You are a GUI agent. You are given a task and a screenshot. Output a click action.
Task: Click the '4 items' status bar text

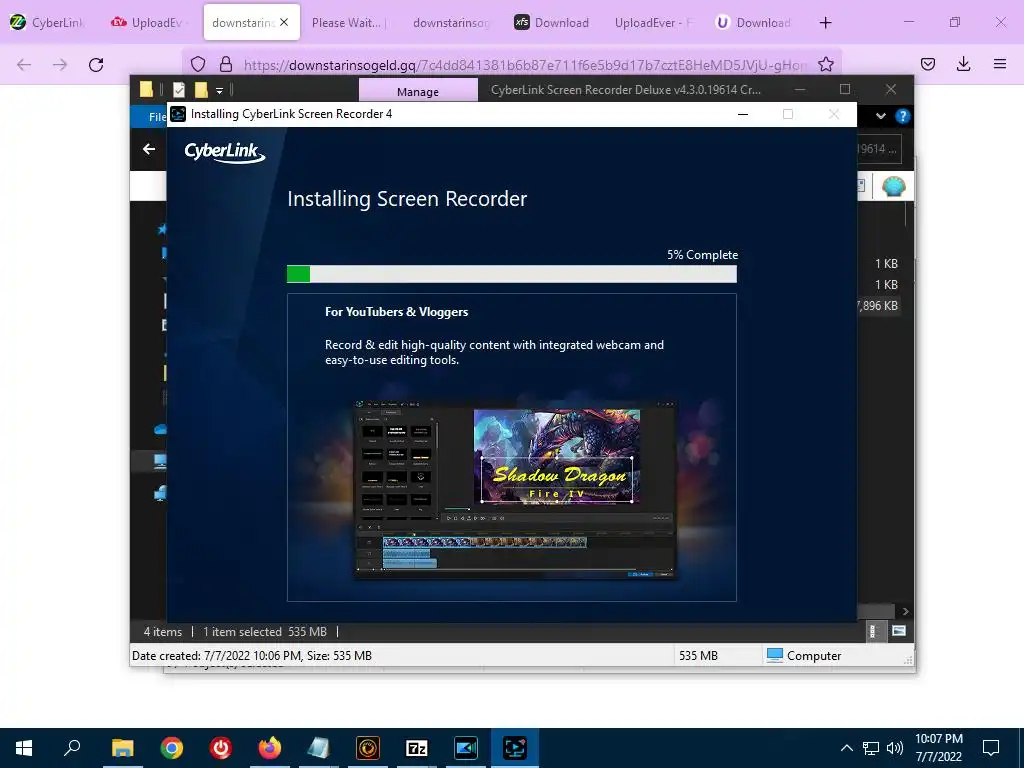coord(163,632)
